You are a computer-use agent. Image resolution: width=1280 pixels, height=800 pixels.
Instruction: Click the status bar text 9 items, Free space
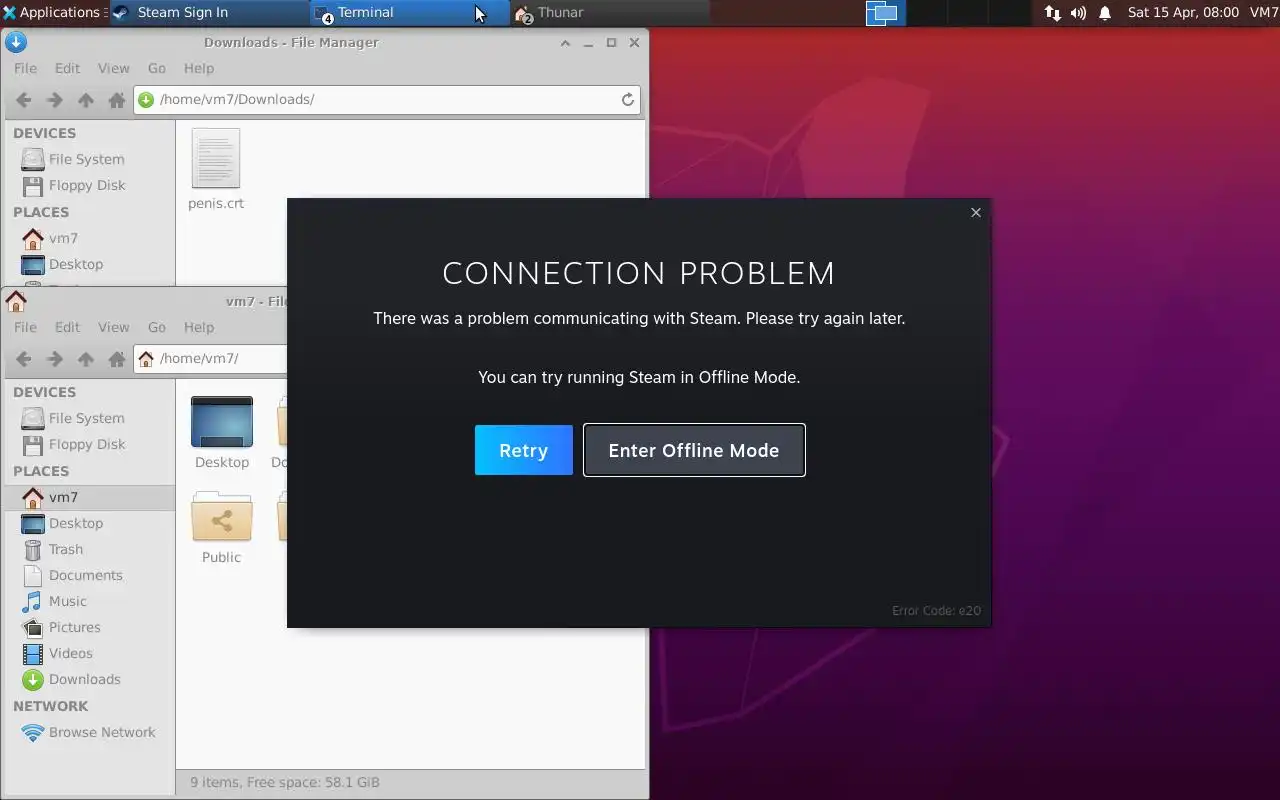pos(285,782)
